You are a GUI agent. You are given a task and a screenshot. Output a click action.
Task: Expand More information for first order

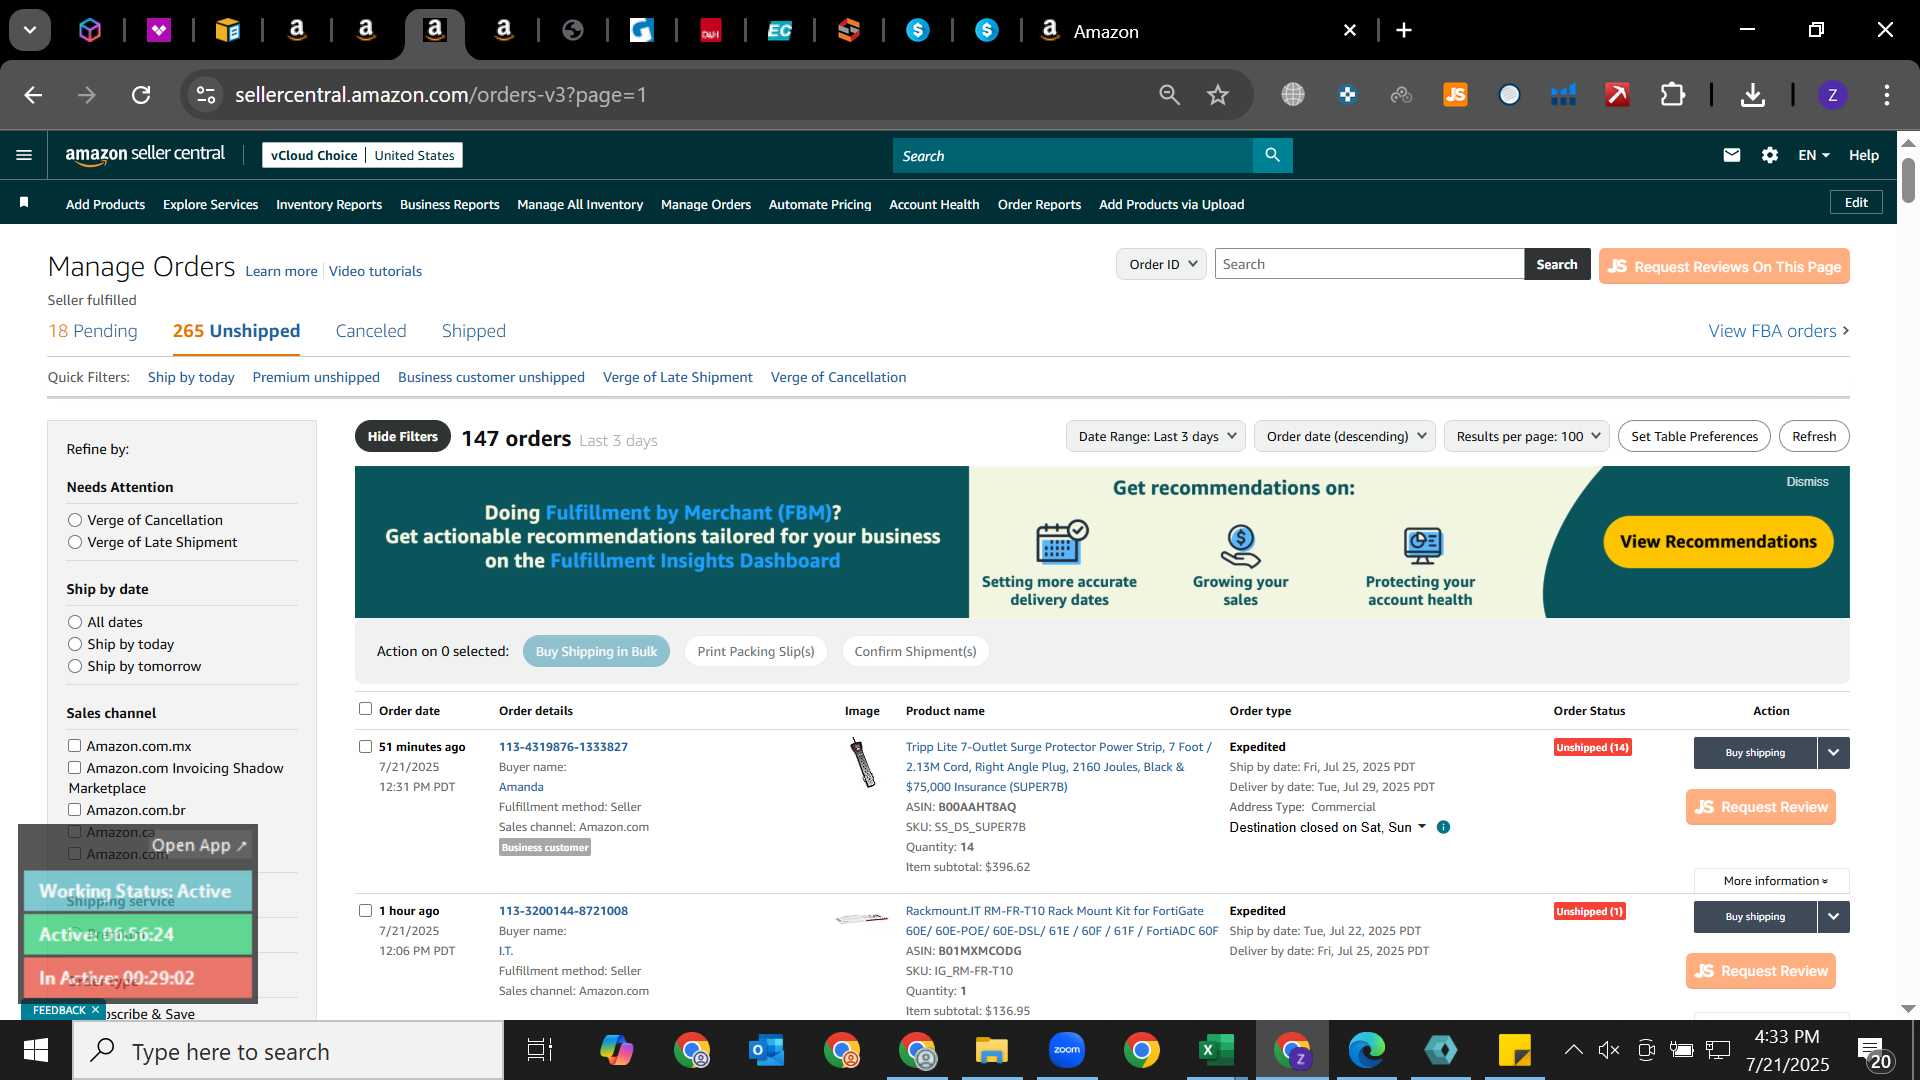click(1774, 881)
